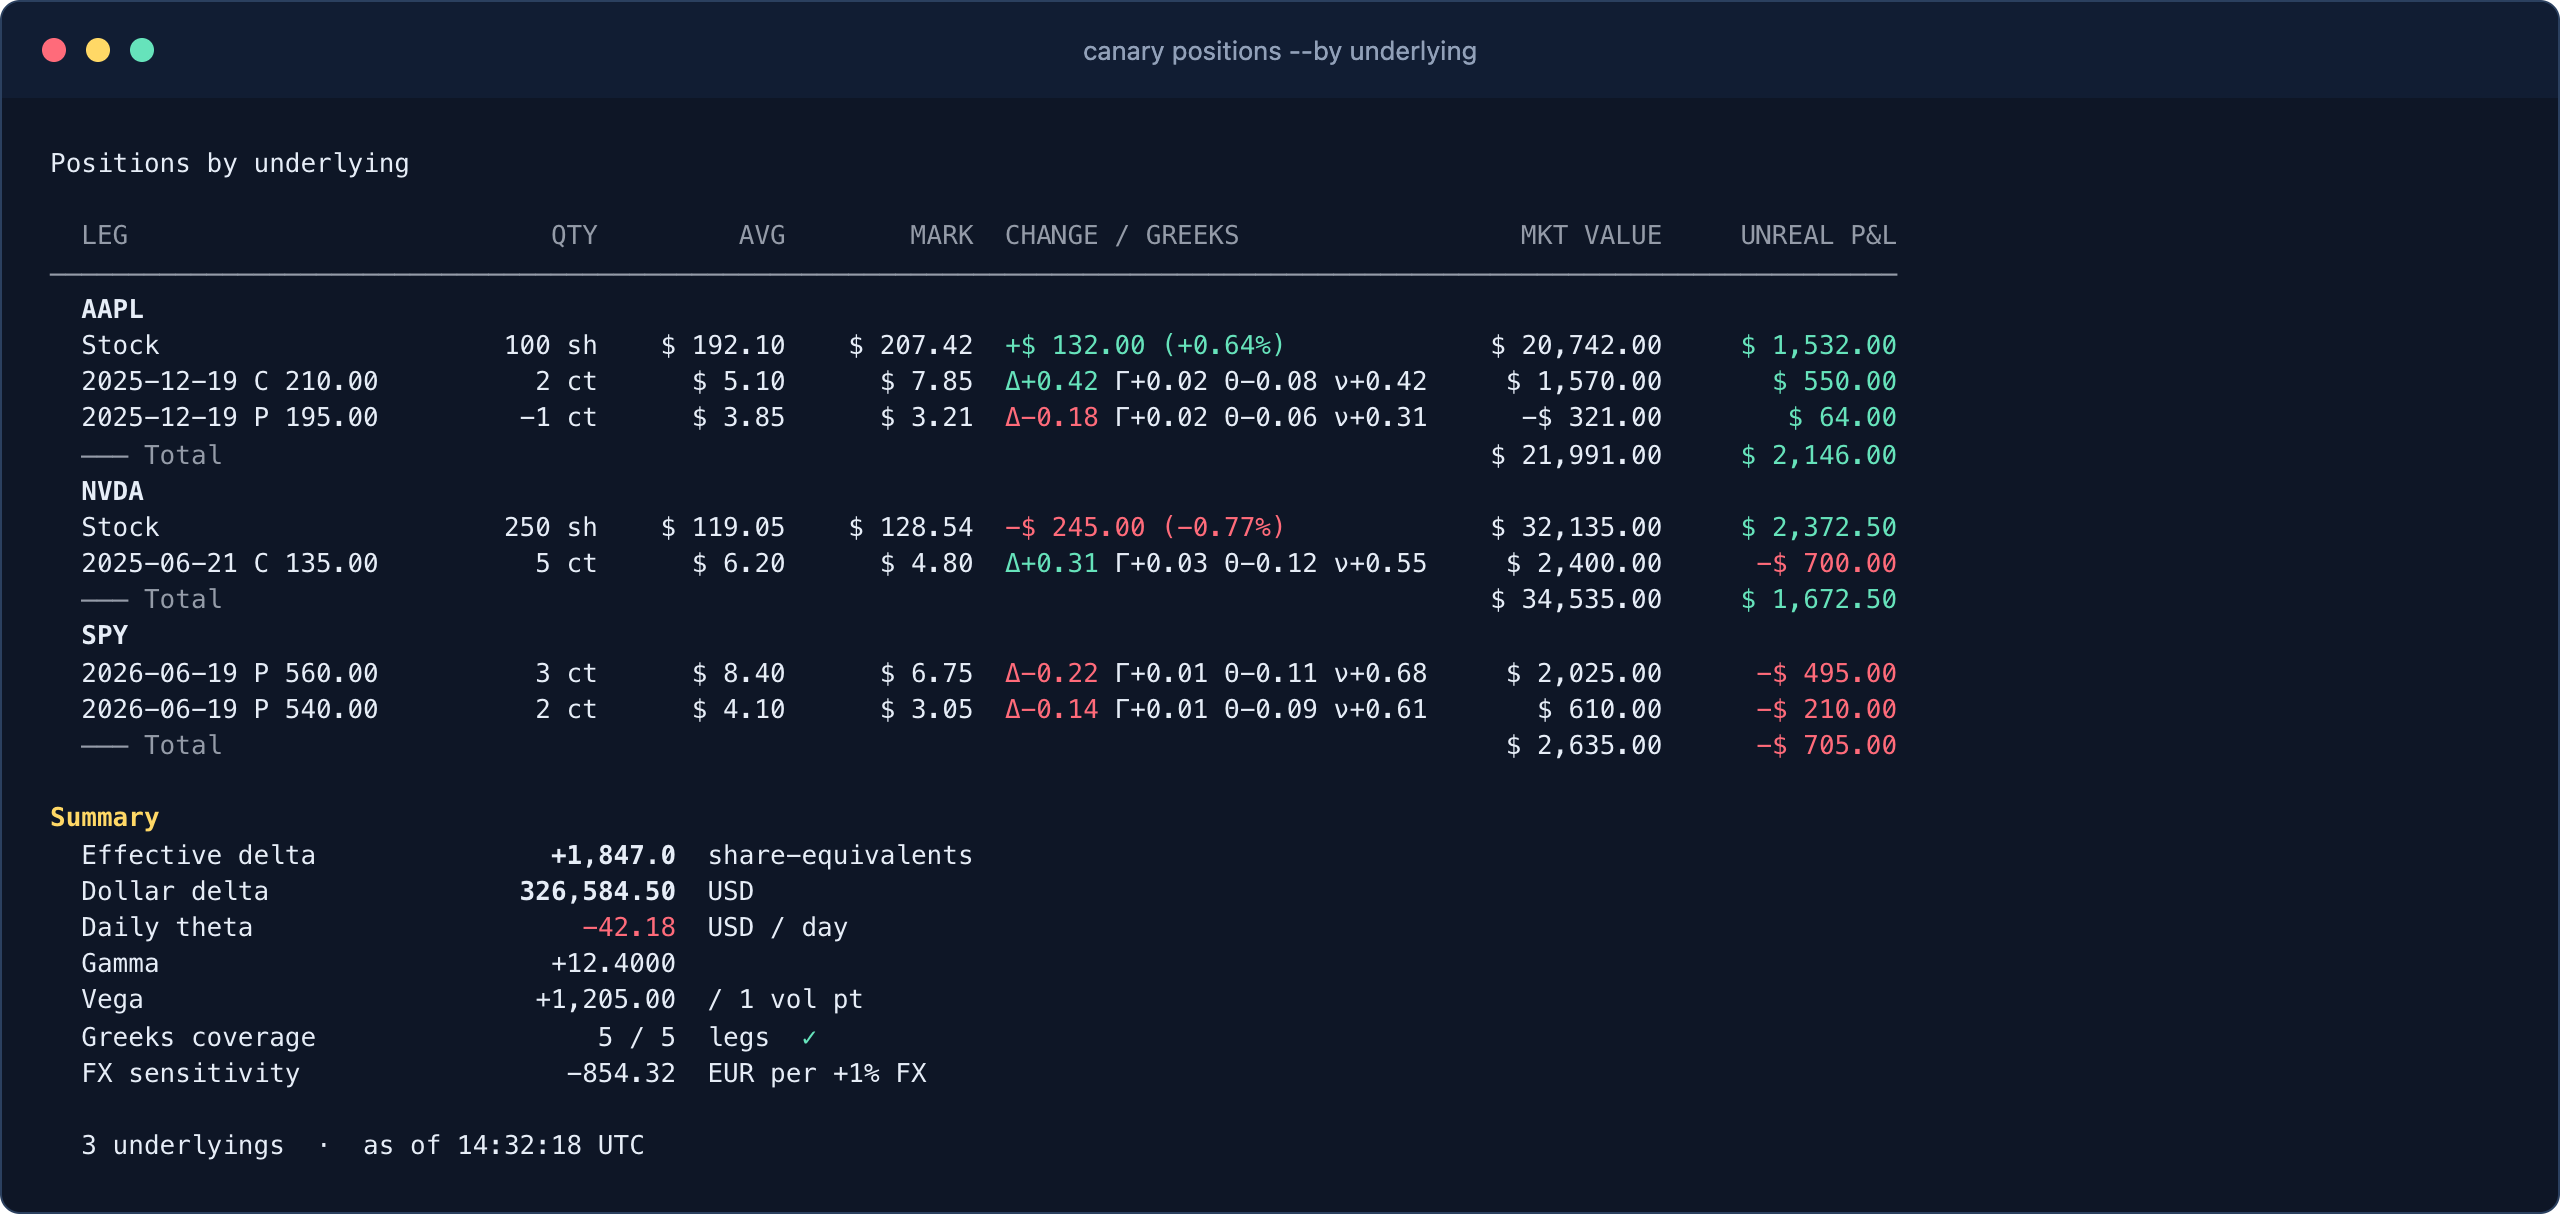The height and width of the screenshot is (1216, 2560).
Task: Click the market value -$ 321.00
Action: (1591, 417)
